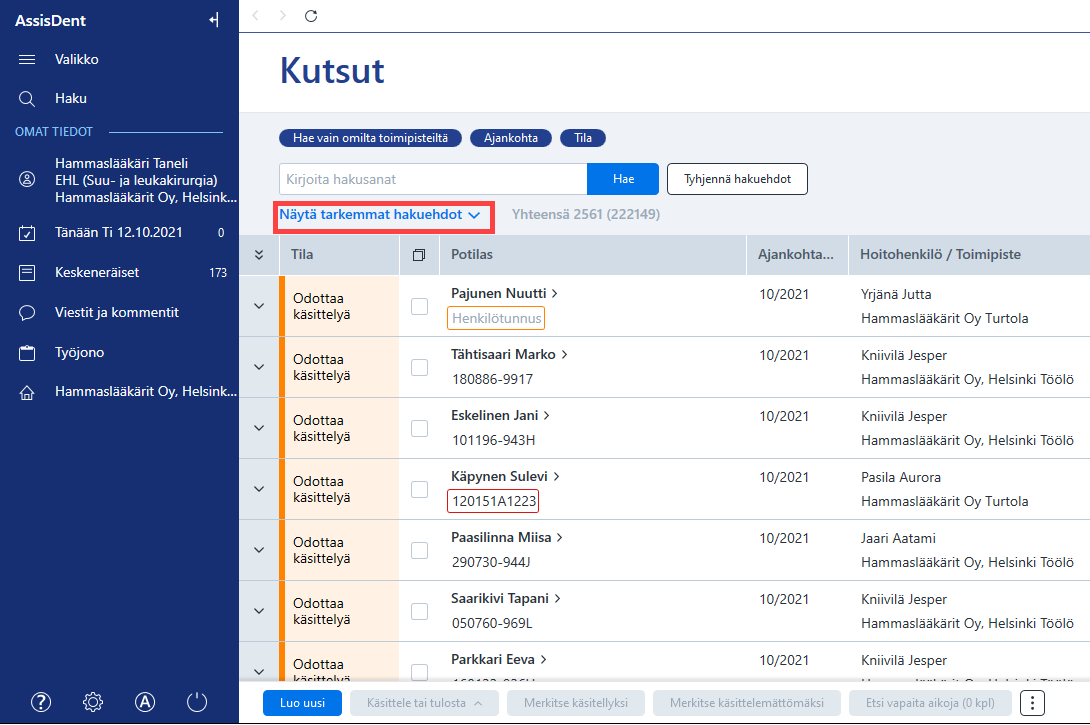Click the calendar icon for Tänään
The image size is (1090, 725).
point(26,233)
